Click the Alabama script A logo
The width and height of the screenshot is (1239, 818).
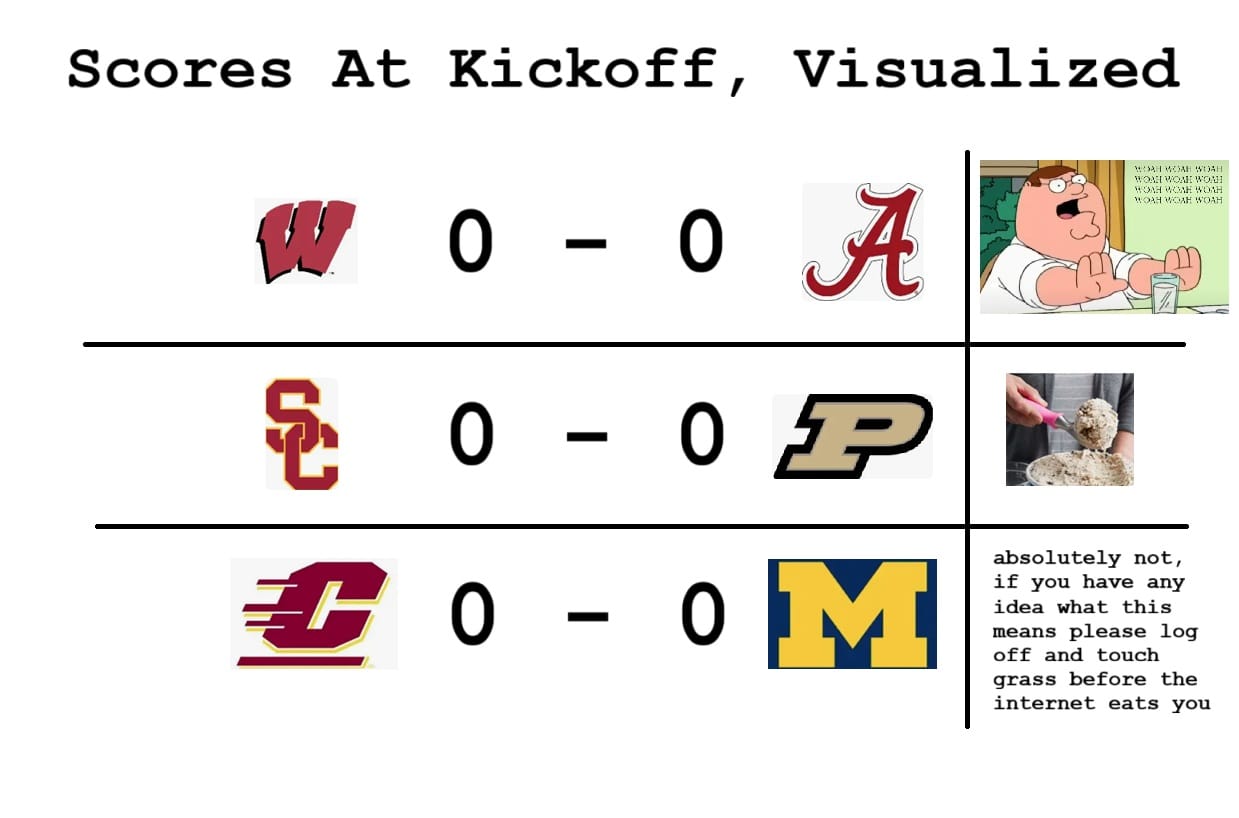863,243
